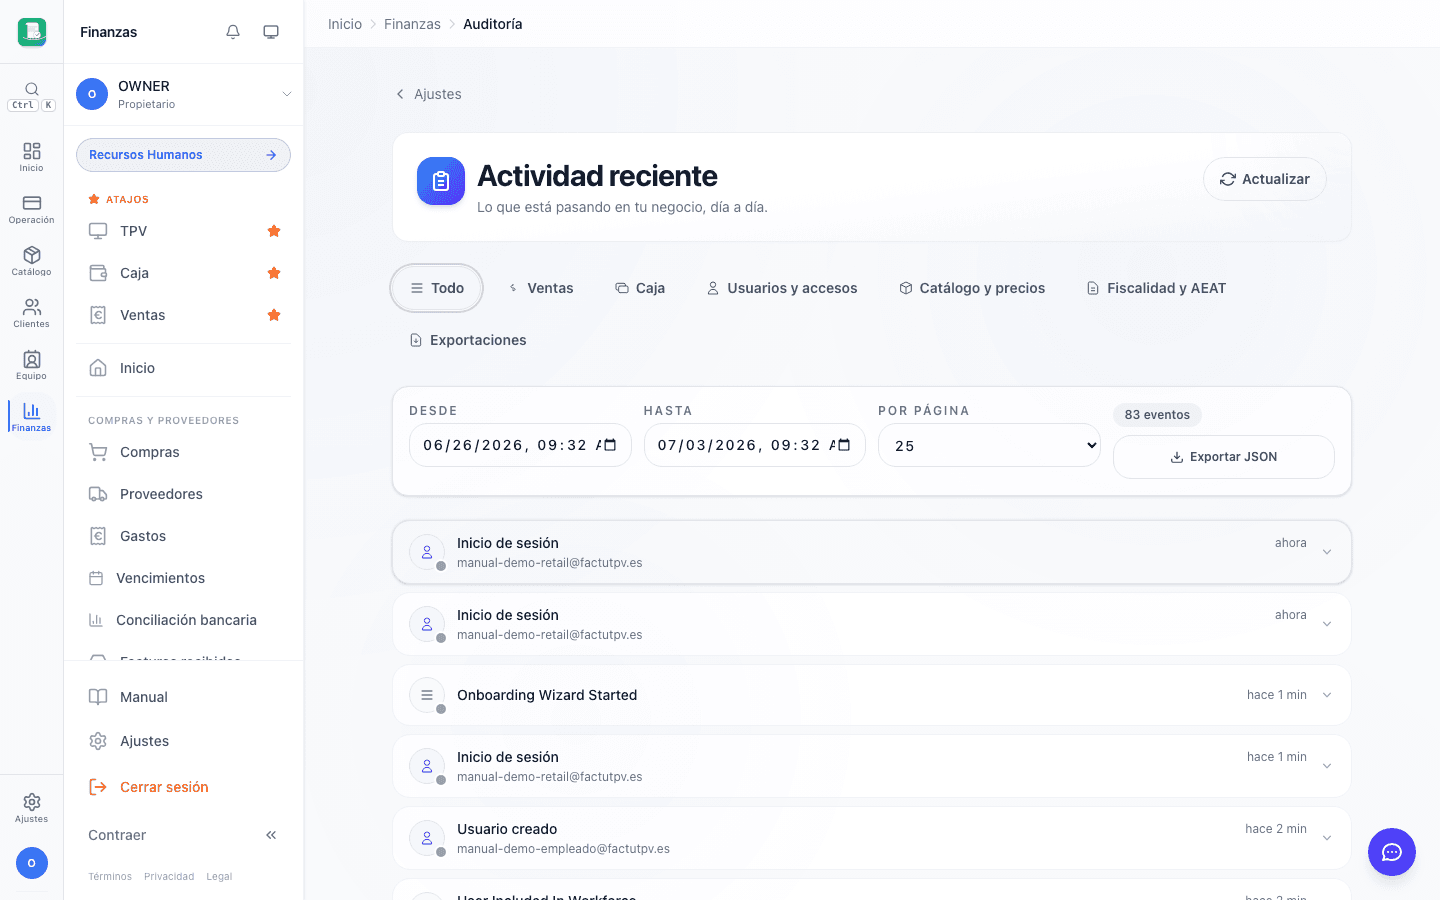Click the 83 eventos badge
The image size is (1440, 900).
point(1157,415)
